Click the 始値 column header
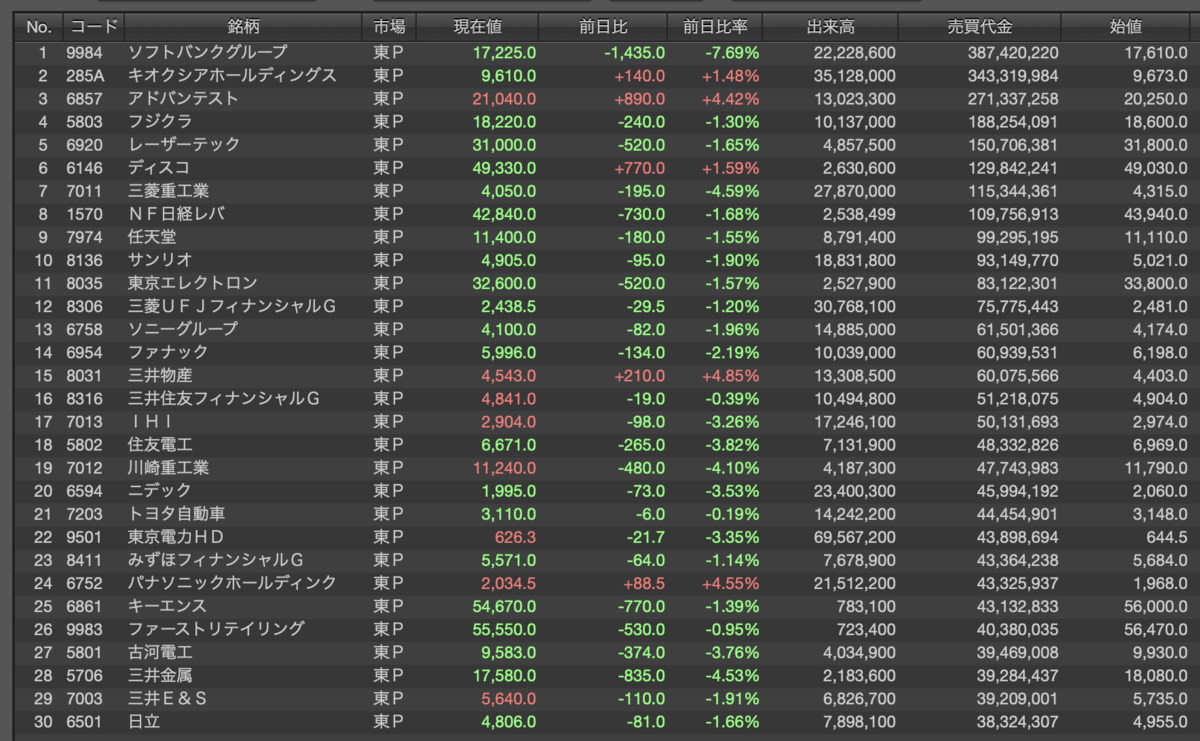 (x=1130, y=27)
